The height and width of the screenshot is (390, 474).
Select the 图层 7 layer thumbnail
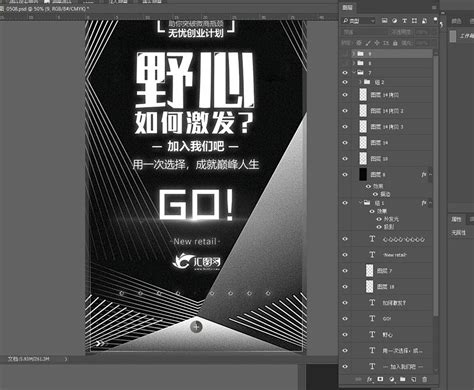[369, 271]
